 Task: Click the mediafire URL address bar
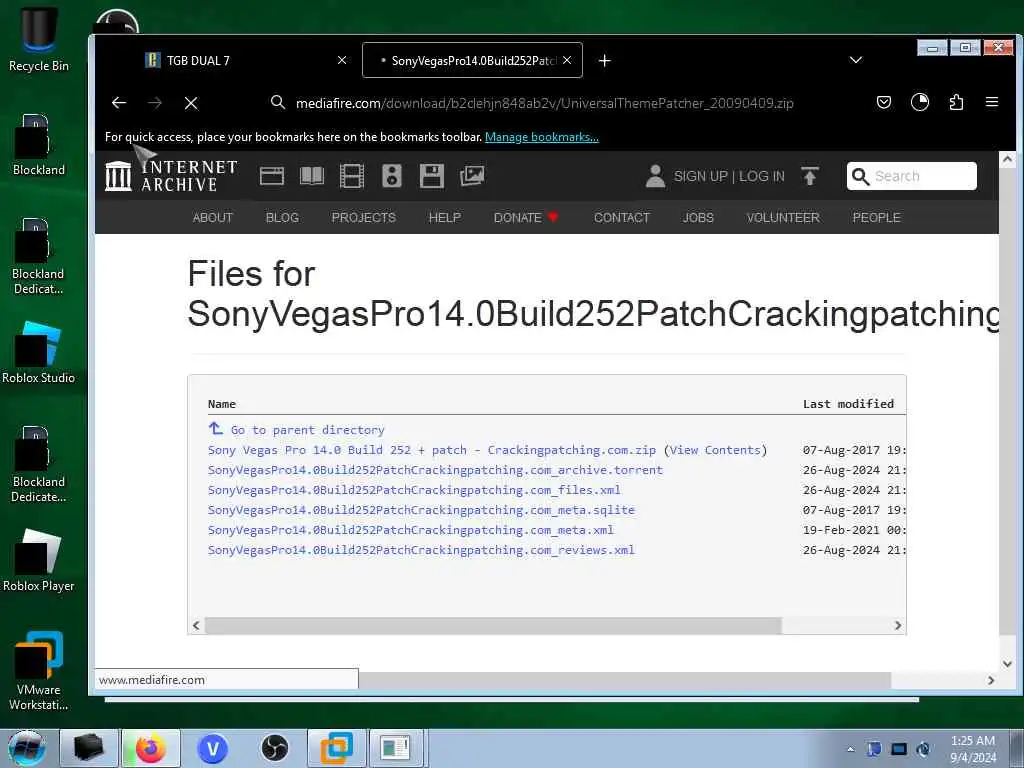544,103
